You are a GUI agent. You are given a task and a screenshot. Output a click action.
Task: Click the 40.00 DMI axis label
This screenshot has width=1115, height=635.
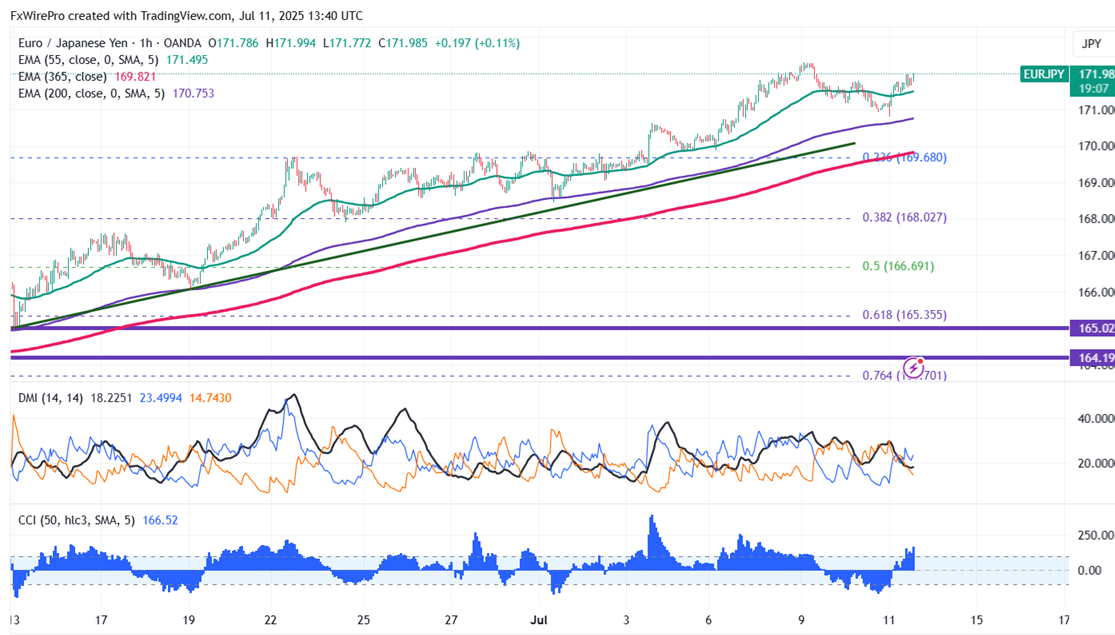coord(1096,419)
